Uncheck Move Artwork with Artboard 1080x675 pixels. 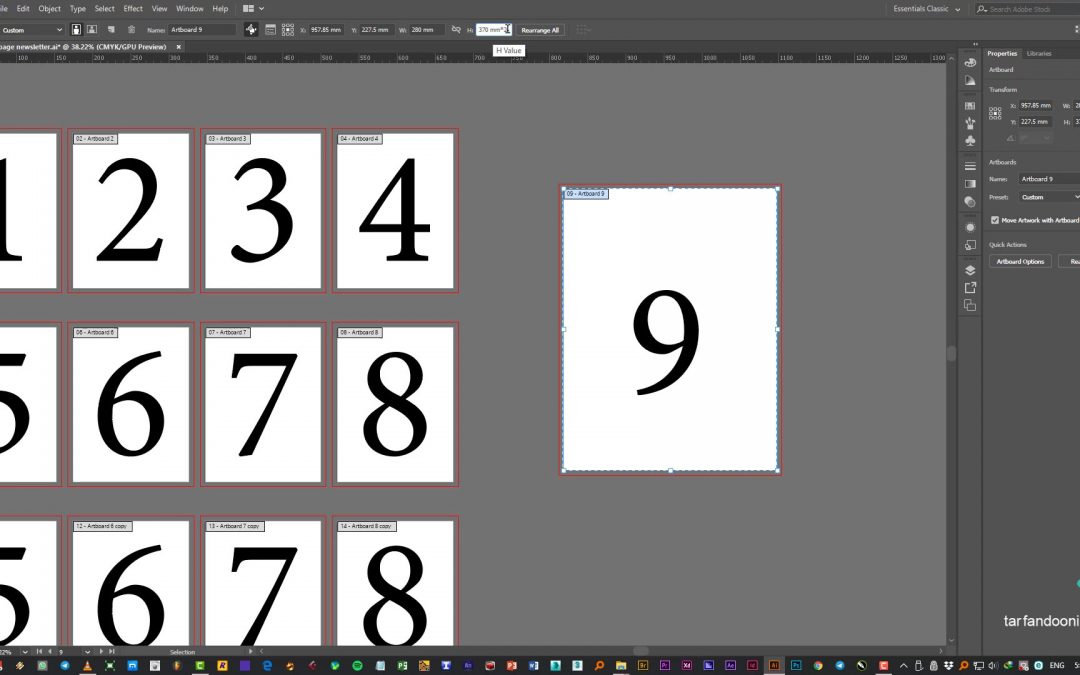(995, 220)
